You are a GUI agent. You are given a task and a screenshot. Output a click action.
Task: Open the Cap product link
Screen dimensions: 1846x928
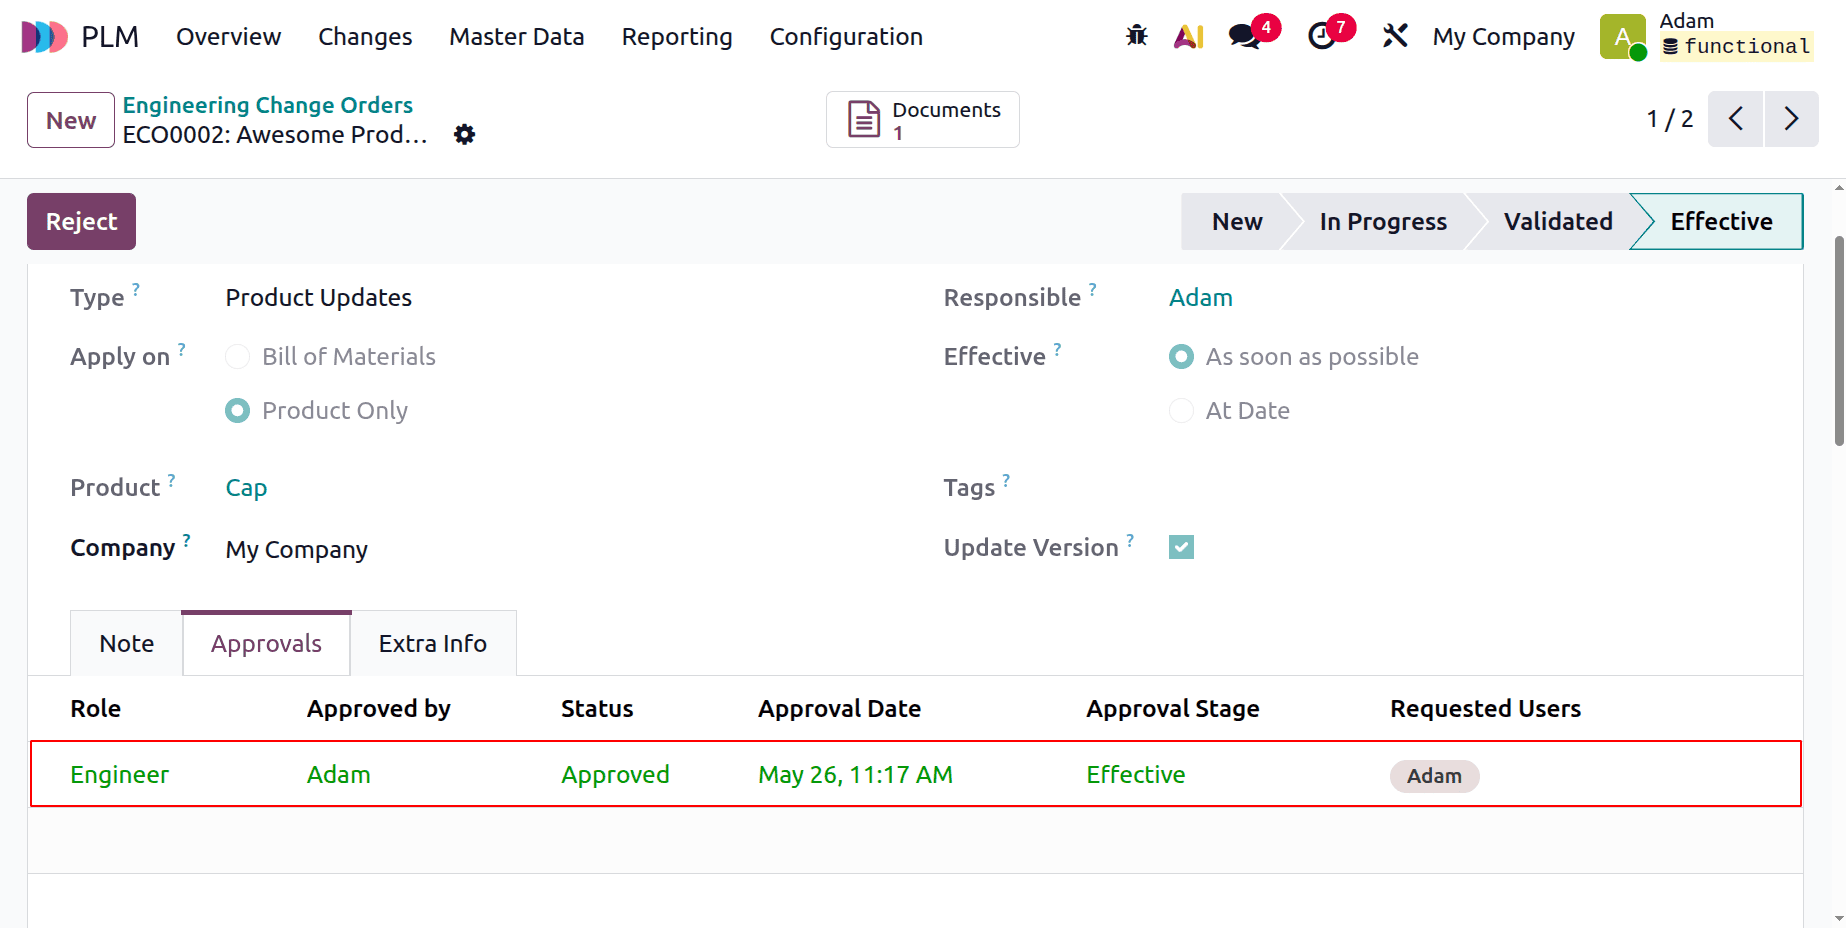click(246, 488)
